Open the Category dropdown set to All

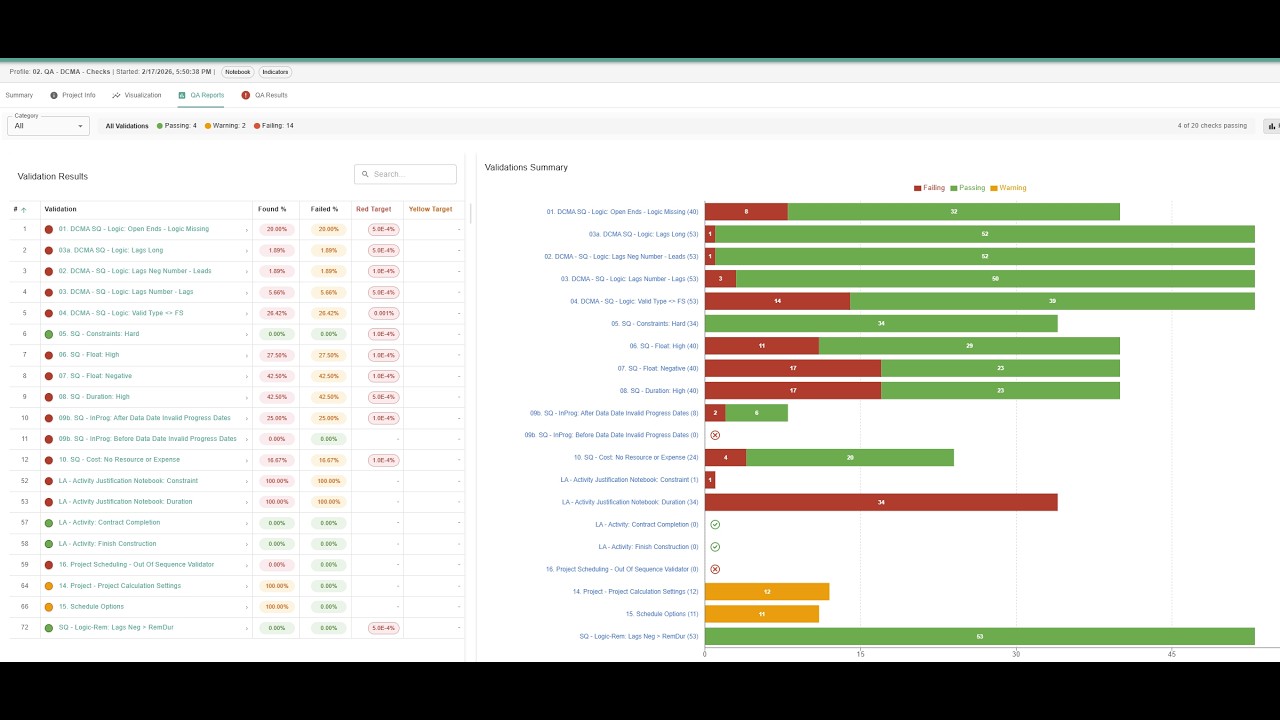(x=48, y=125)
